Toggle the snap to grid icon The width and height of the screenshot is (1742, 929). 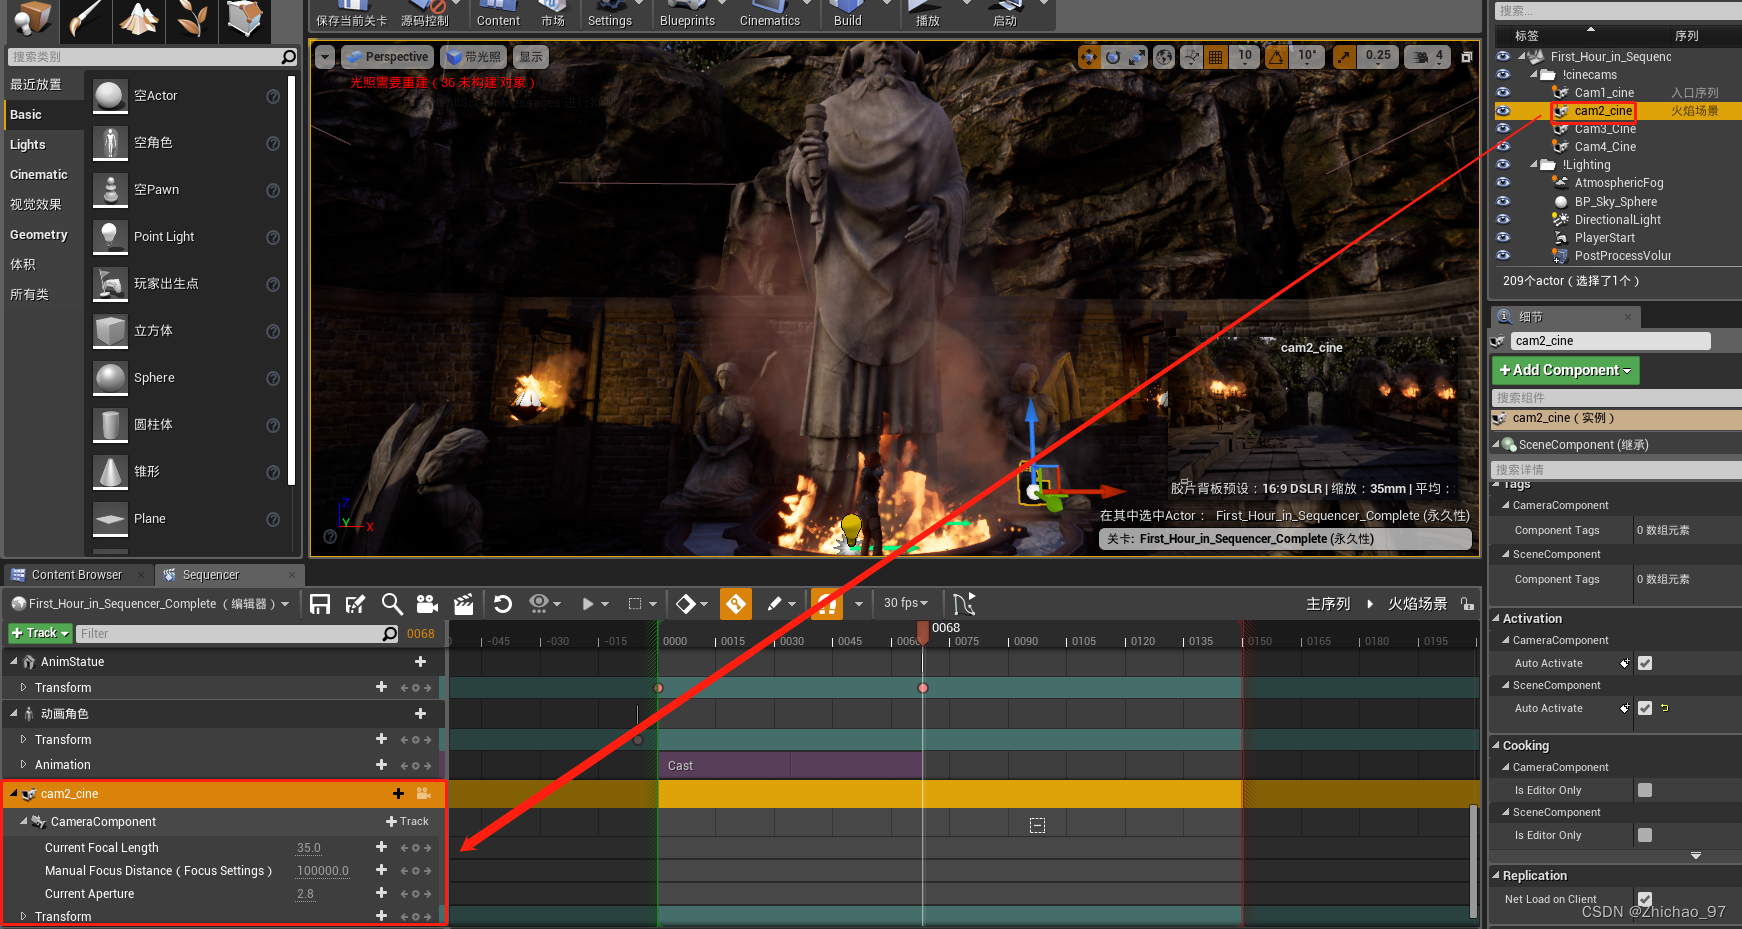click(1215, 57)
